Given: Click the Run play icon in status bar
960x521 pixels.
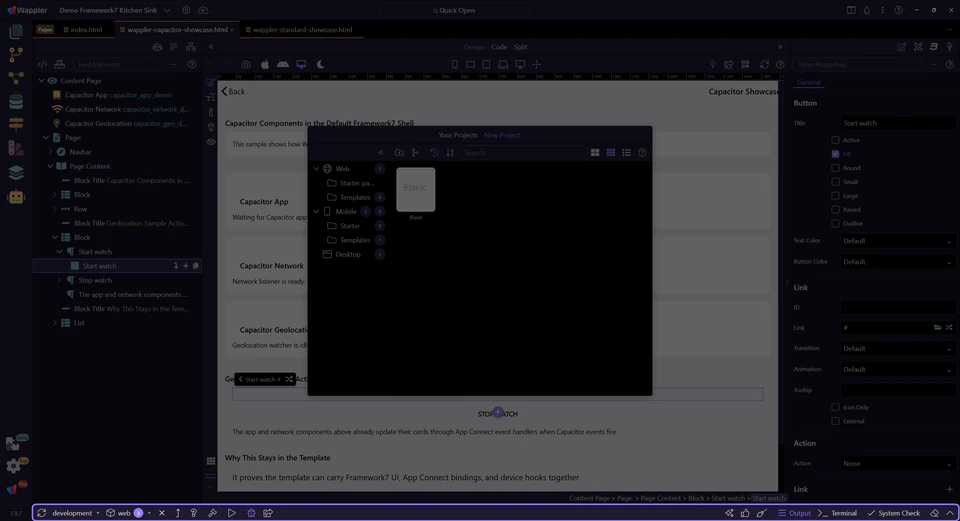Looking at the screenshot, I should point(231,513).
